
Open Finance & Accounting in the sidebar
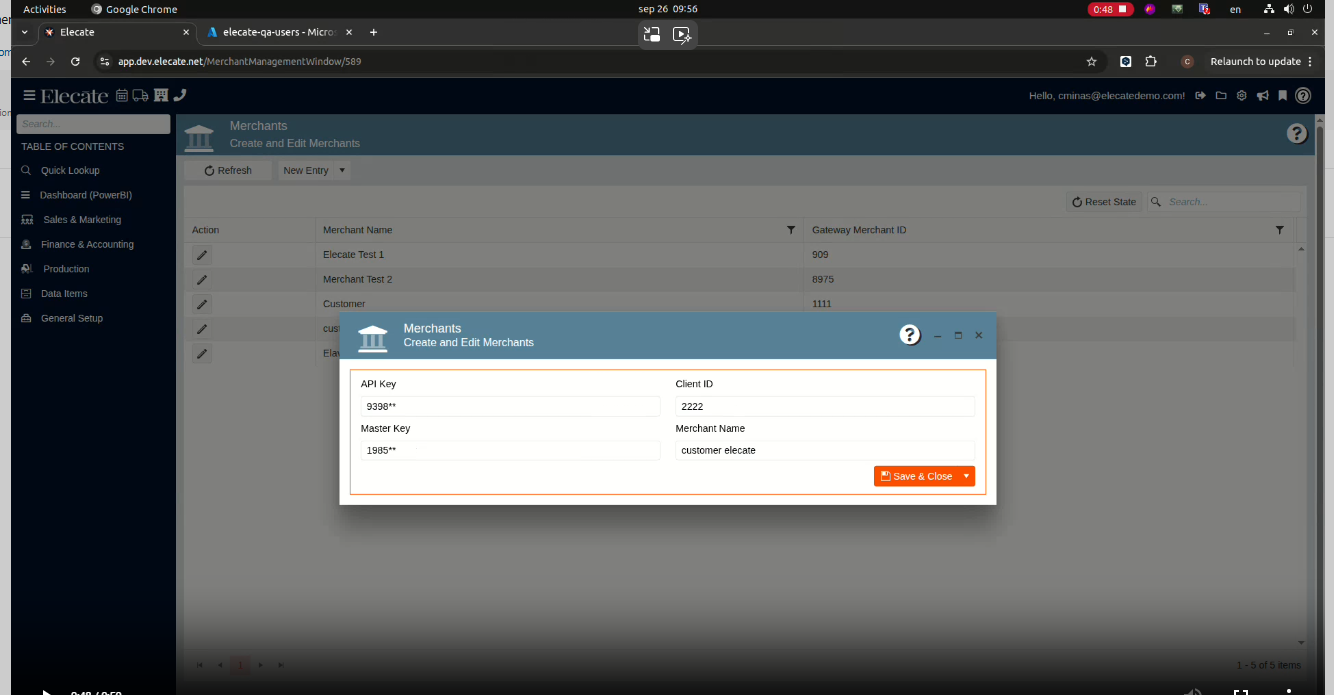[x=87, y=244]
